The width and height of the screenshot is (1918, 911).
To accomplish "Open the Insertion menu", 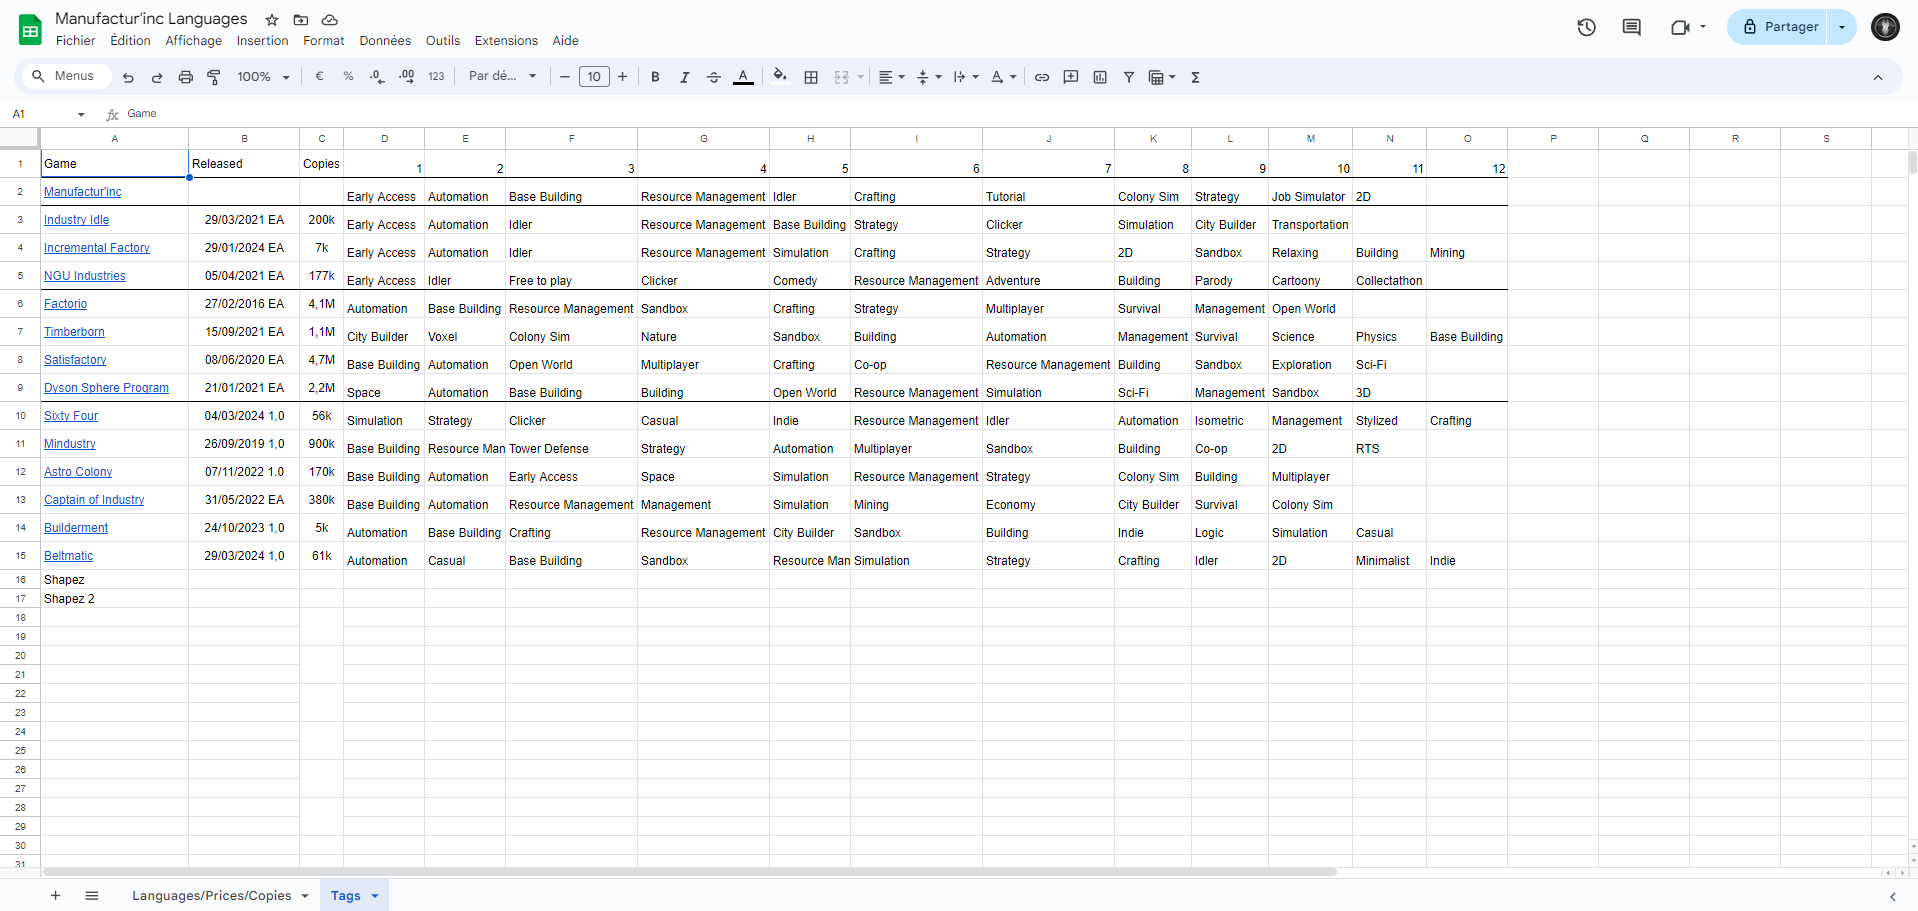I will click(x=262, y=41).
